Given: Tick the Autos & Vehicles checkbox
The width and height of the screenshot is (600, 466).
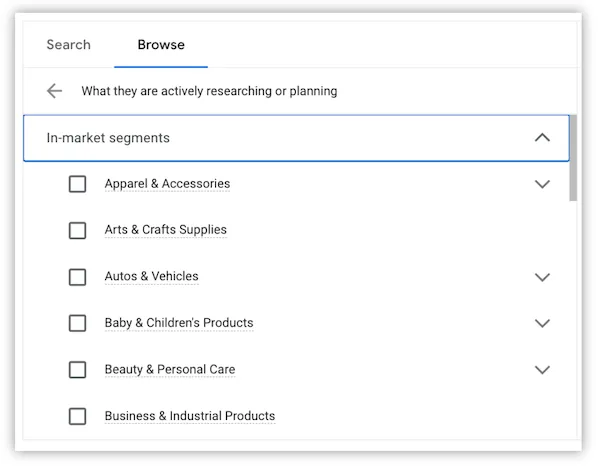Looking at the screenshot, I should point(77,277).
